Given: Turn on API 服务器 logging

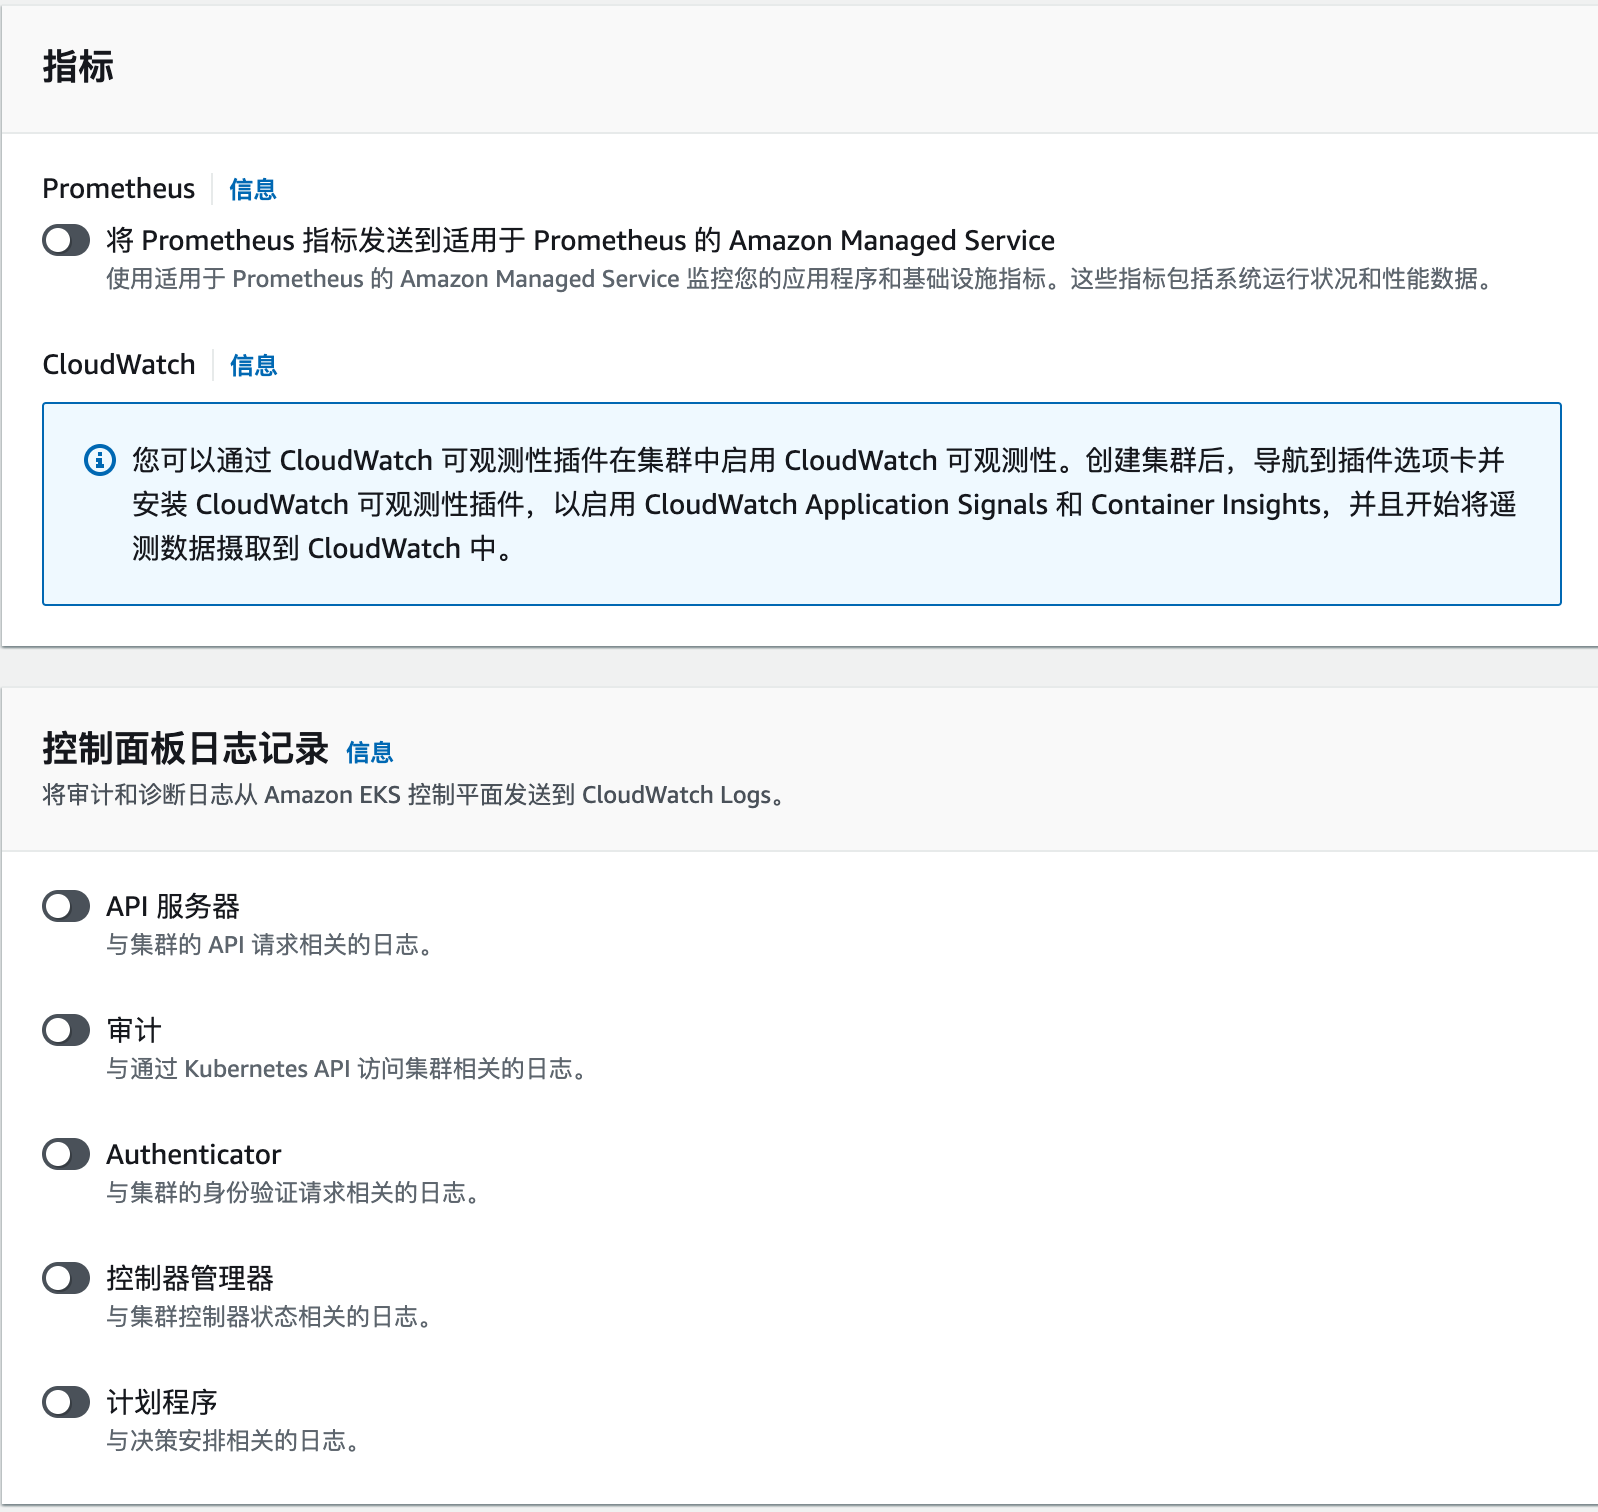Looking at the screenshot, I should pyautogui.click(x=66, y=906).
